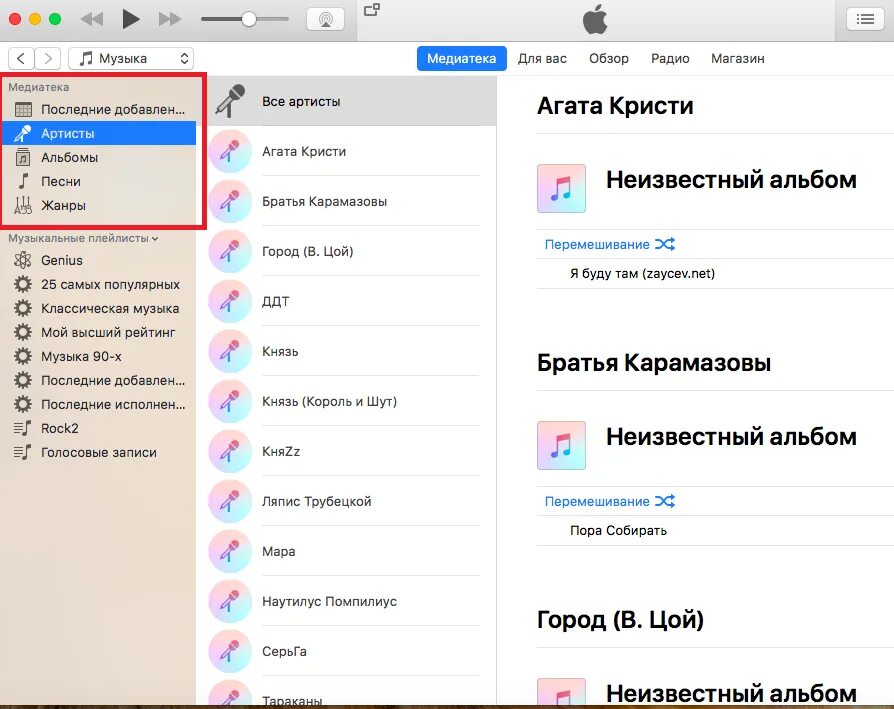This screenshot has width=894, height=709.
Task: Switch to the Медиатека tab
Action: 461,59
